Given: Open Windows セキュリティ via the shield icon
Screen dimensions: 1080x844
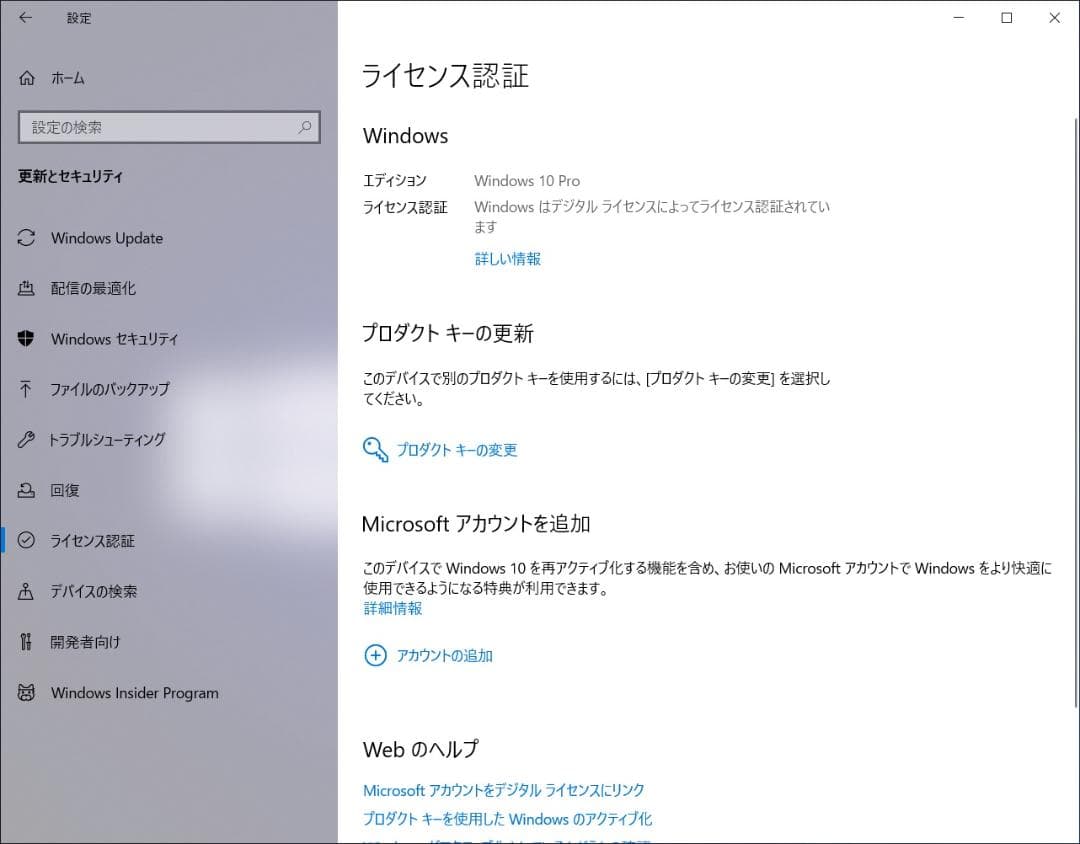Looking at the screenshot, I should click(26, 339).
